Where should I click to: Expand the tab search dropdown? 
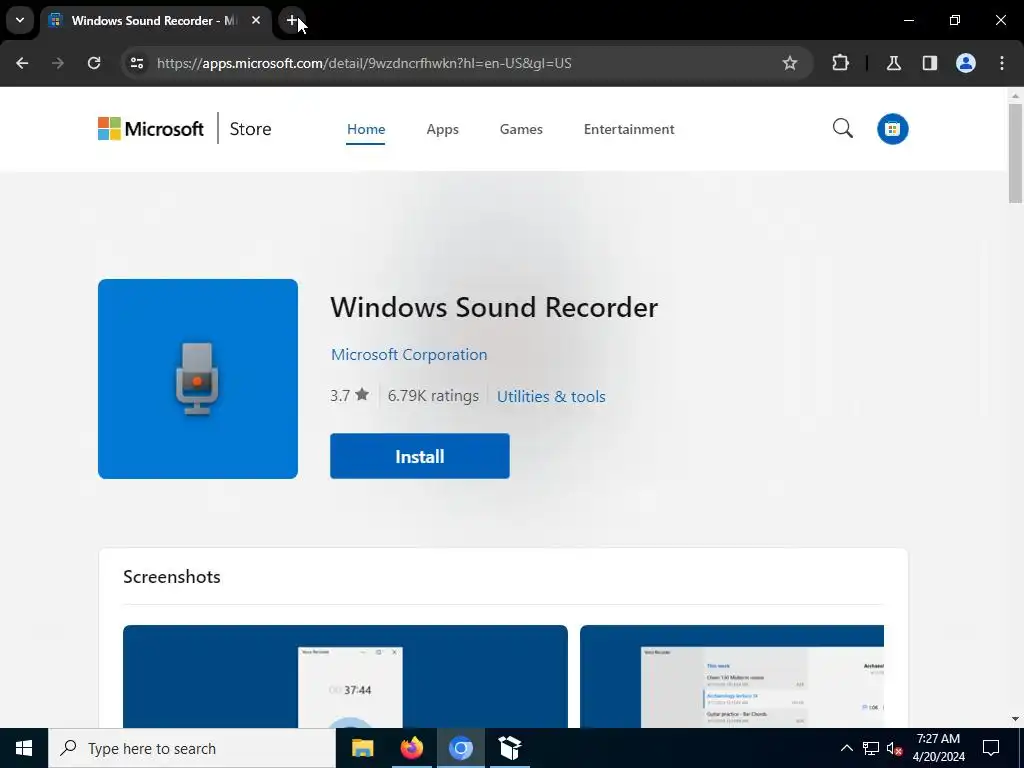tap(20, 20)
